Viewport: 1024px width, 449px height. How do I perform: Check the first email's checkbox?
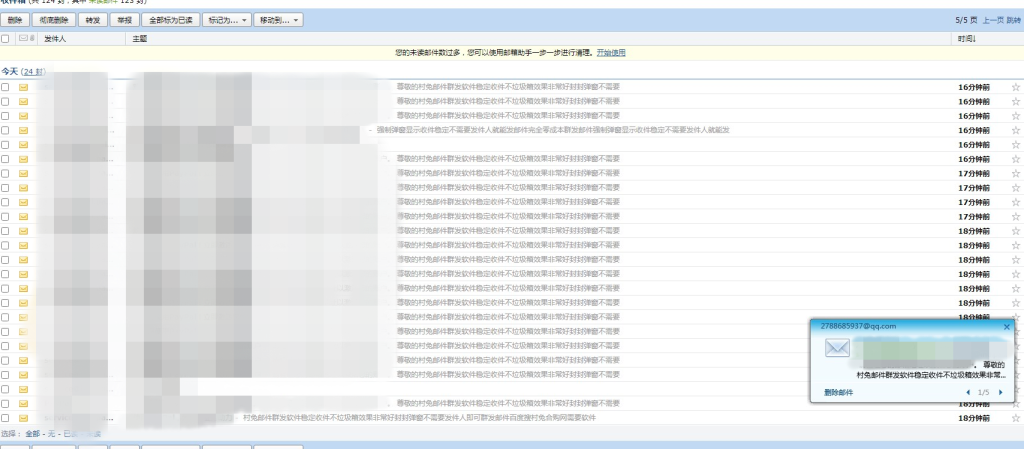(6, 87)
